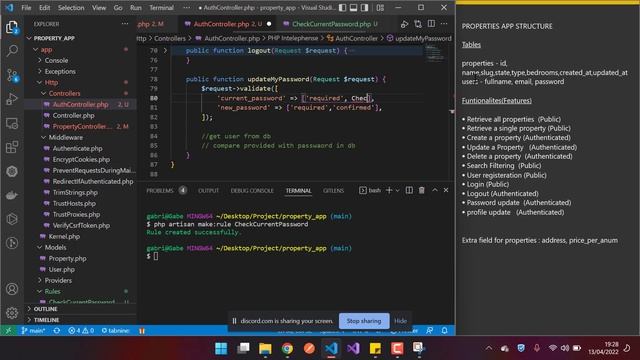Open the Search view in activity bar
Viewport: 640px width, 360px height.
point(12,51)
